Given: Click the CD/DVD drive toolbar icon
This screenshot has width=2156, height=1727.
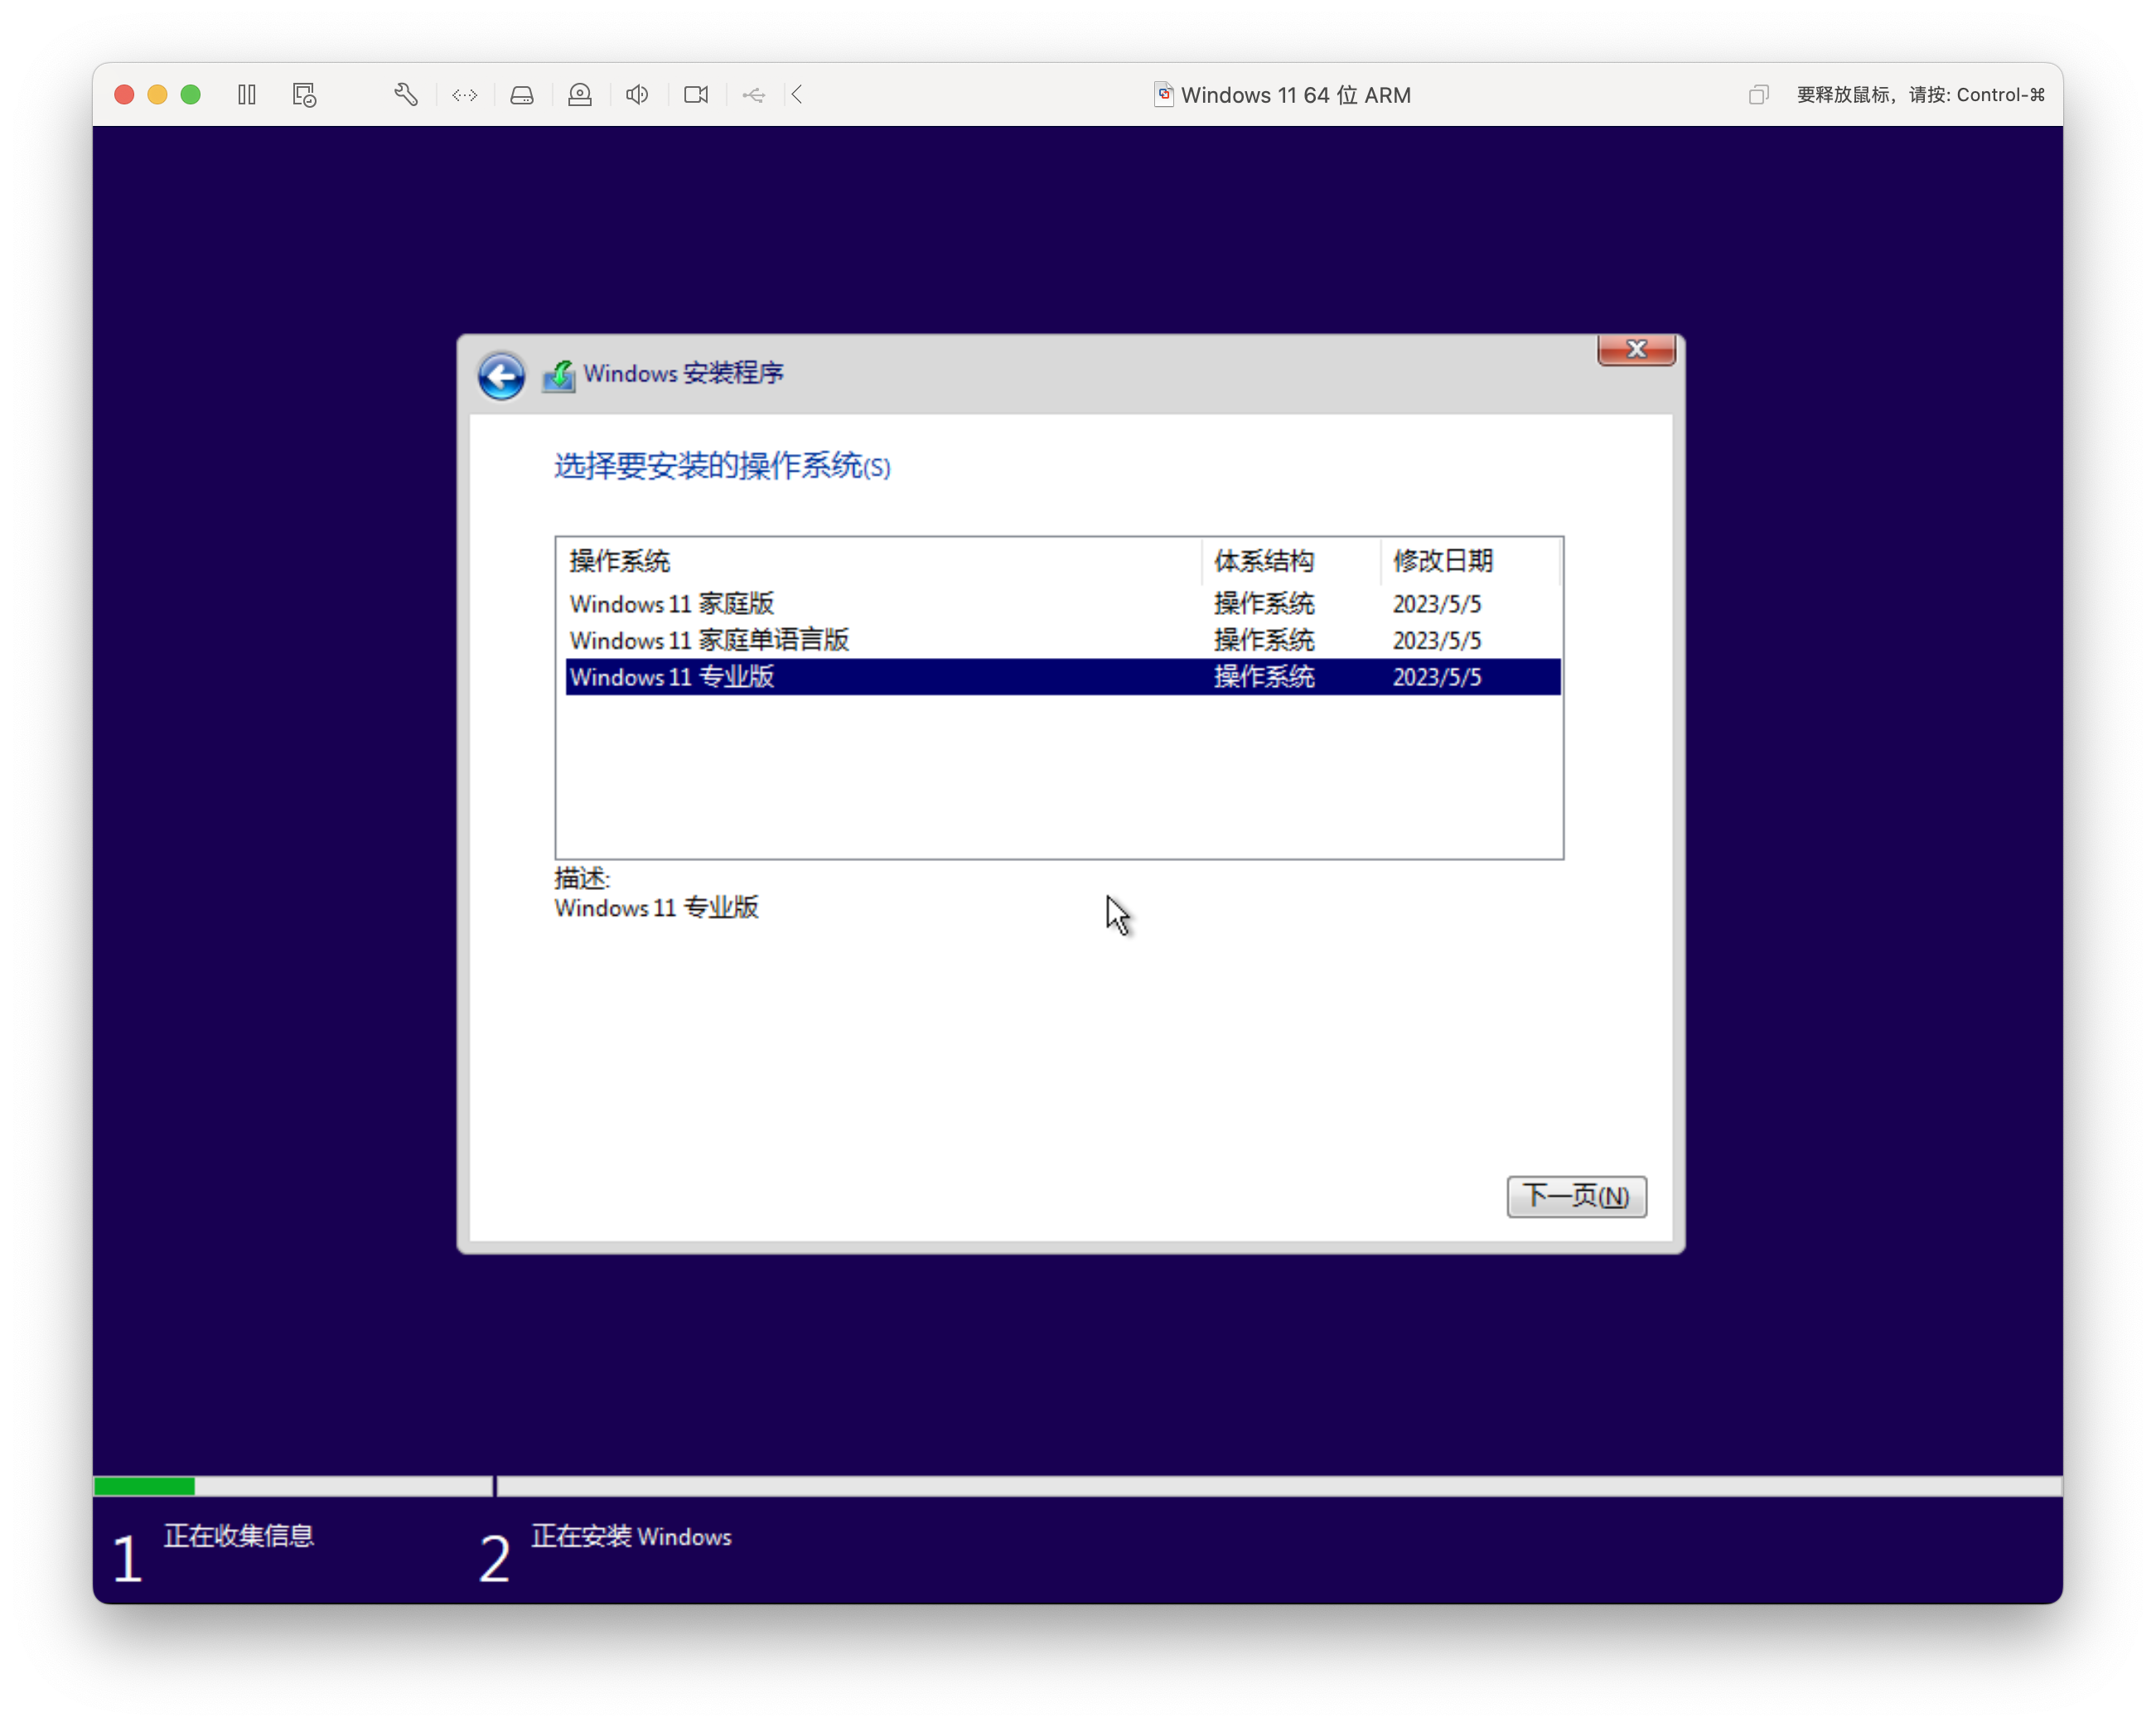Looking at the screenshot, I should point(580,95).
